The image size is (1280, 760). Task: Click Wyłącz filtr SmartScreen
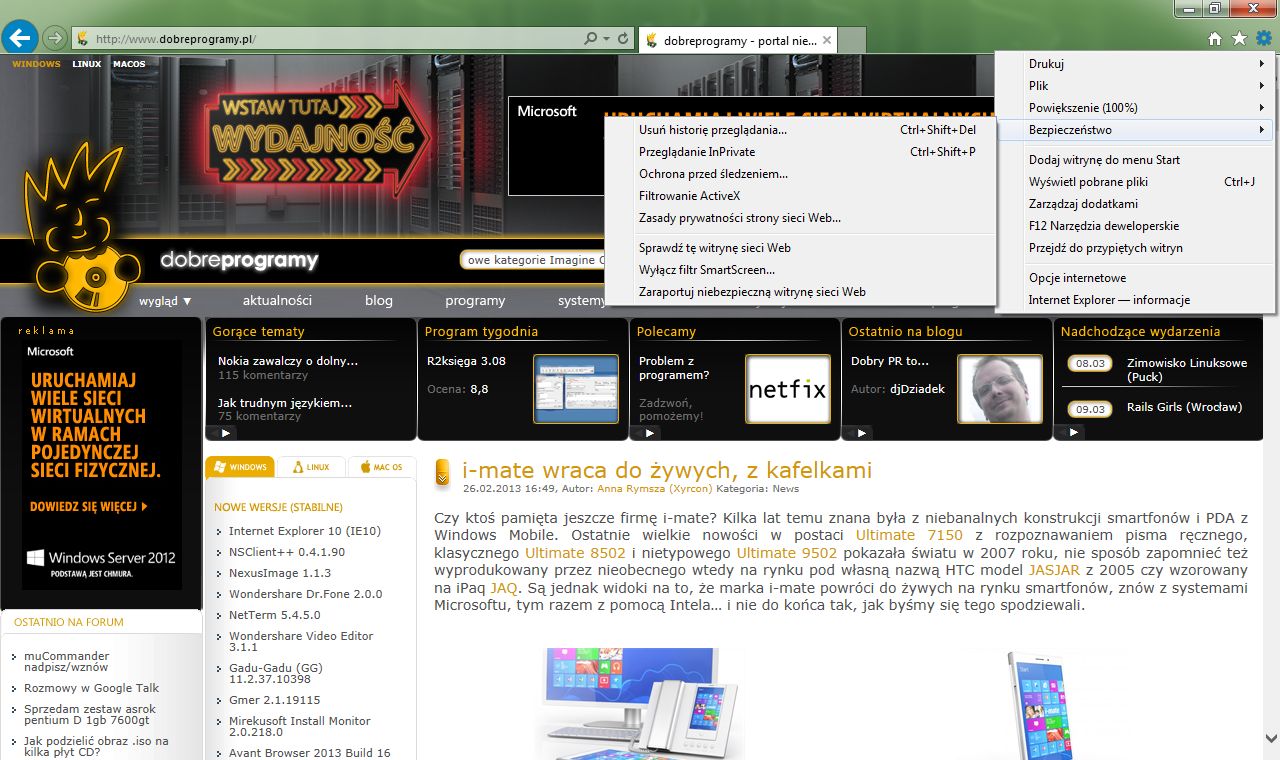(x=801, y=270)
